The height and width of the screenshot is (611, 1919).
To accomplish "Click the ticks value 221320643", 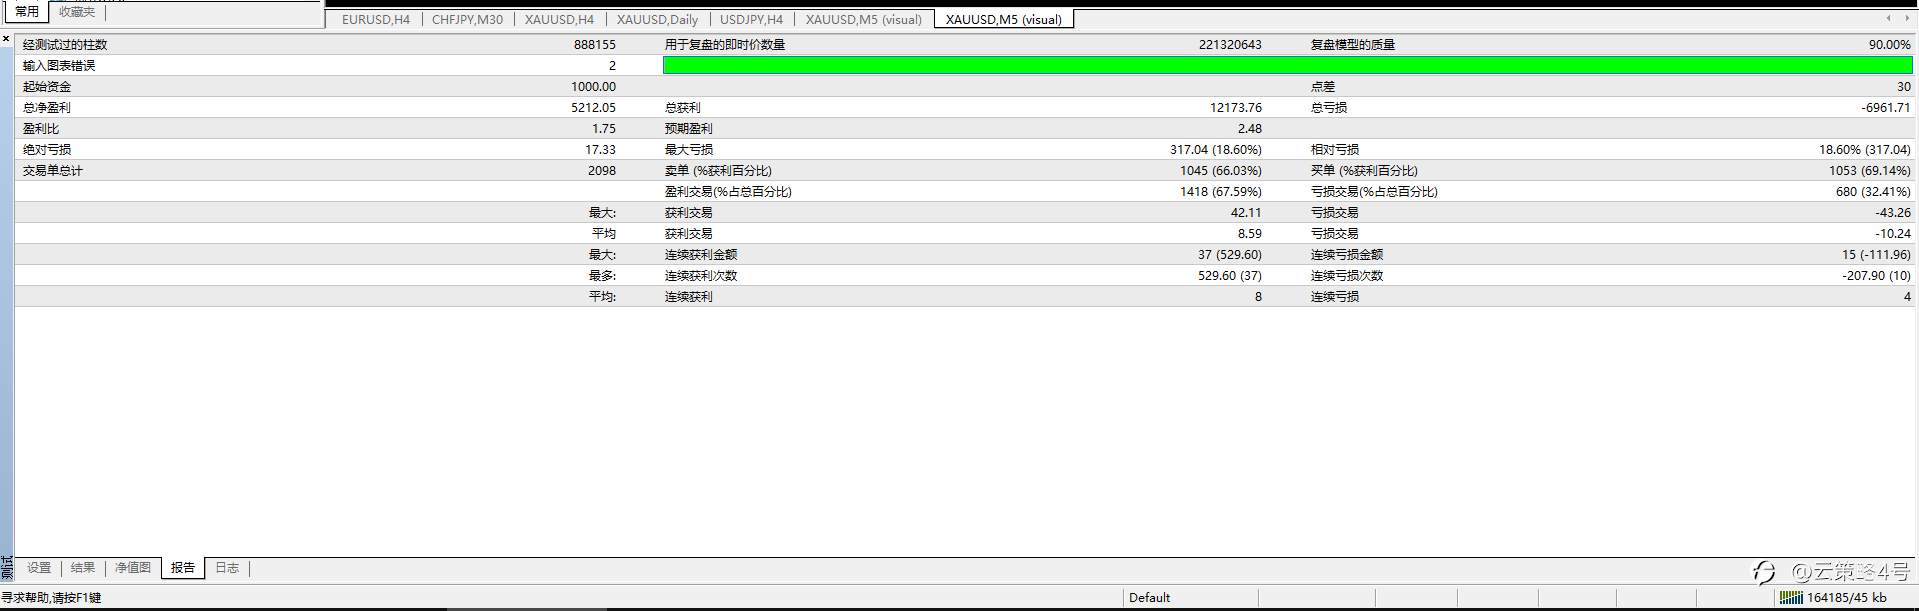I will click(x=1230, y=45).
